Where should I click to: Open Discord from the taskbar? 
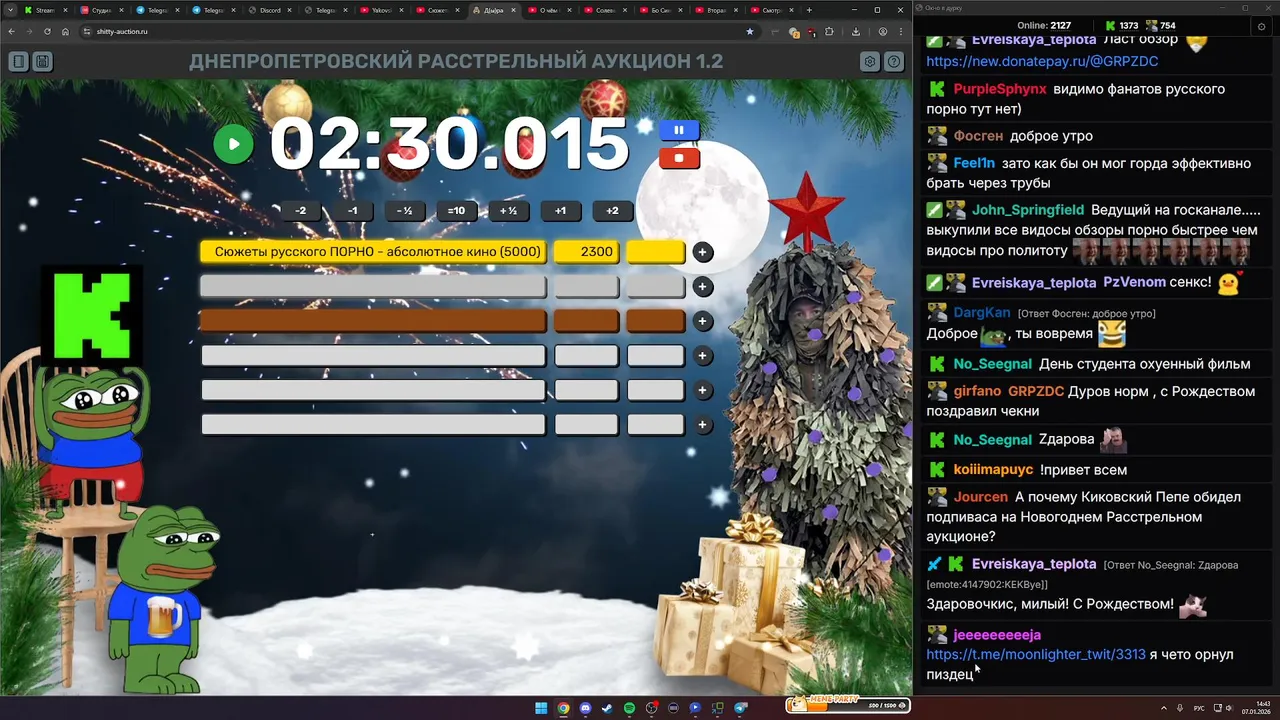(585, 707)
